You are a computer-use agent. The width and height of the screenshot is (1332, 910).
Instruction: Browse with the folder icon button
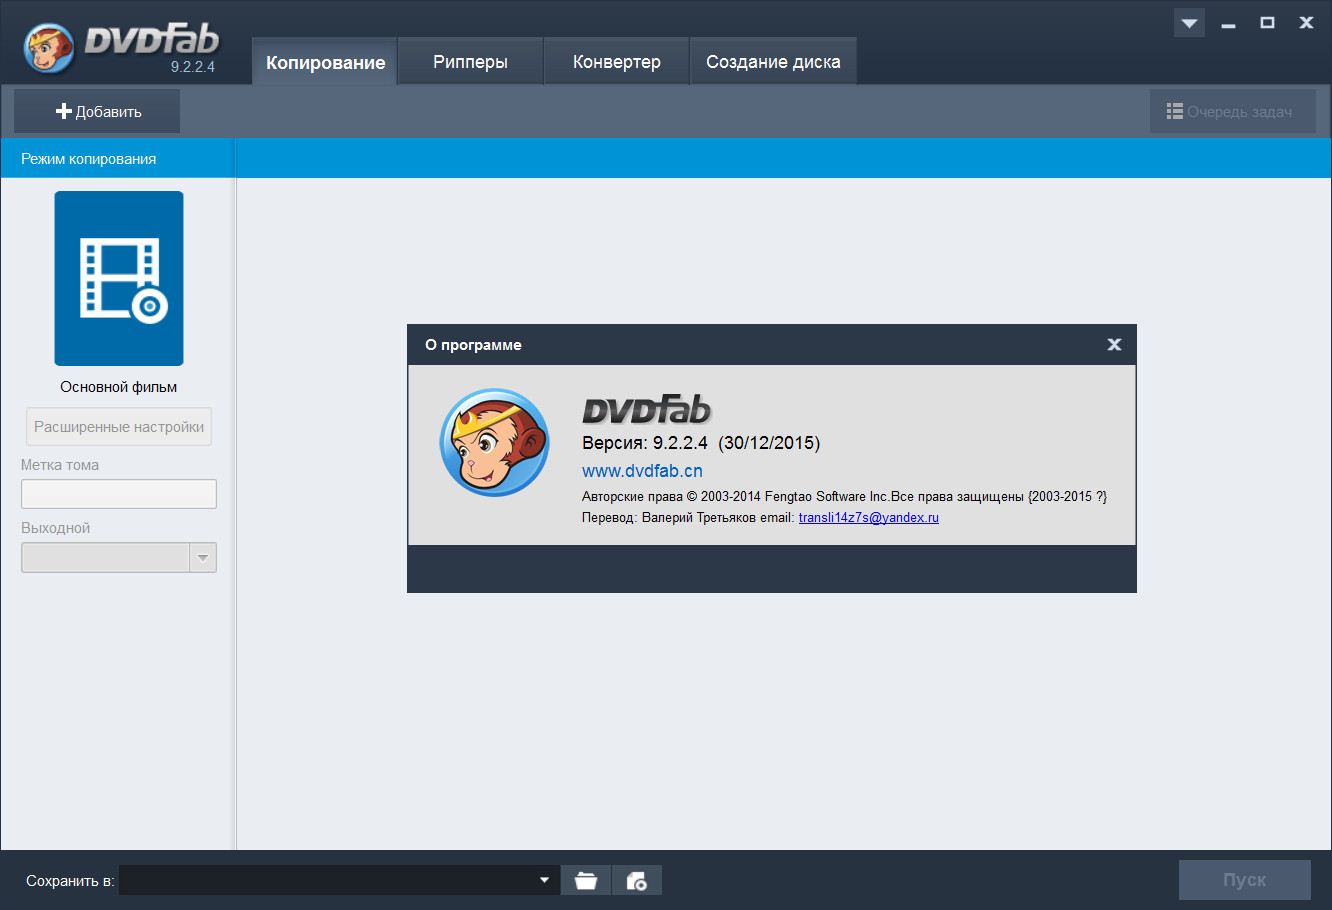pos(586,880)
